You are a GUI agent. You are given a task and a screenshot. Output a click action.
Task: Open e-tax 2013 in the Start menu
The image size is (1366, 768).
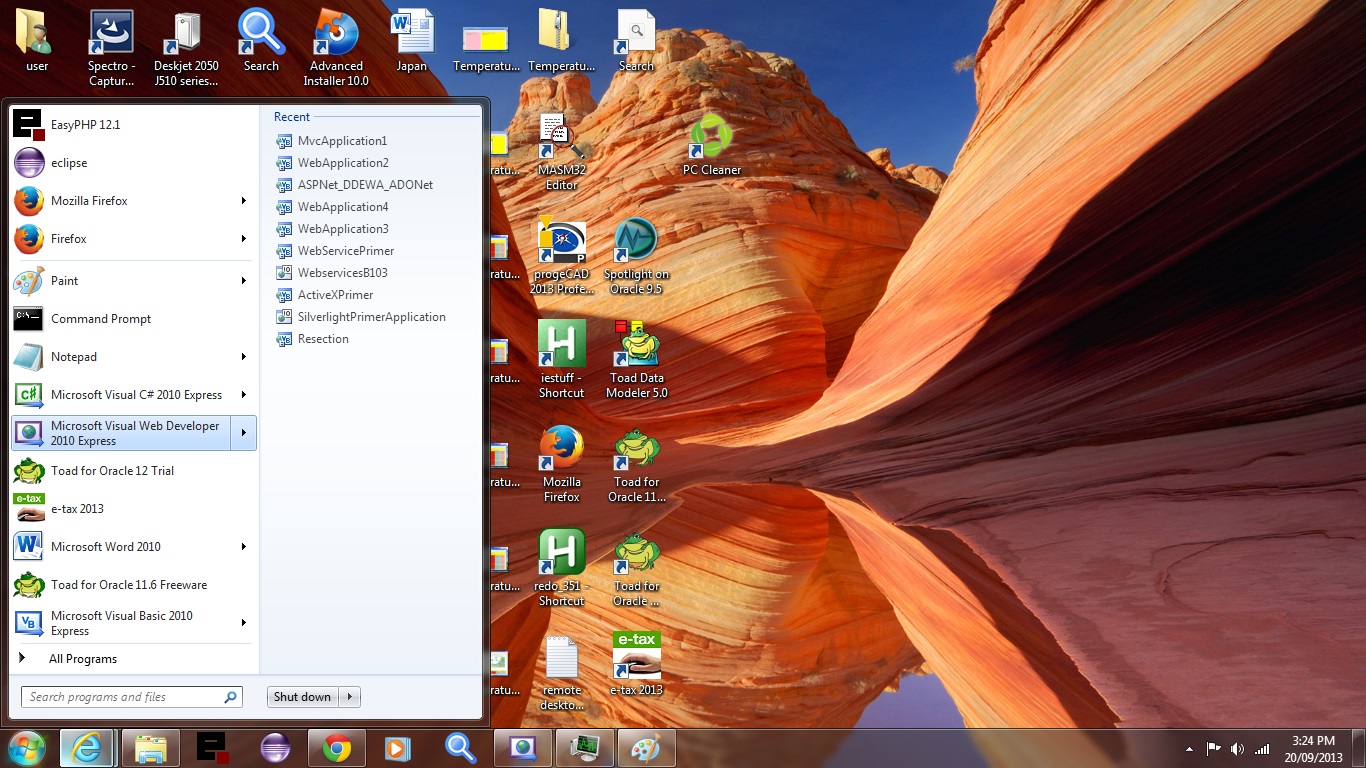pyautogui.click(x=133, y=508)
